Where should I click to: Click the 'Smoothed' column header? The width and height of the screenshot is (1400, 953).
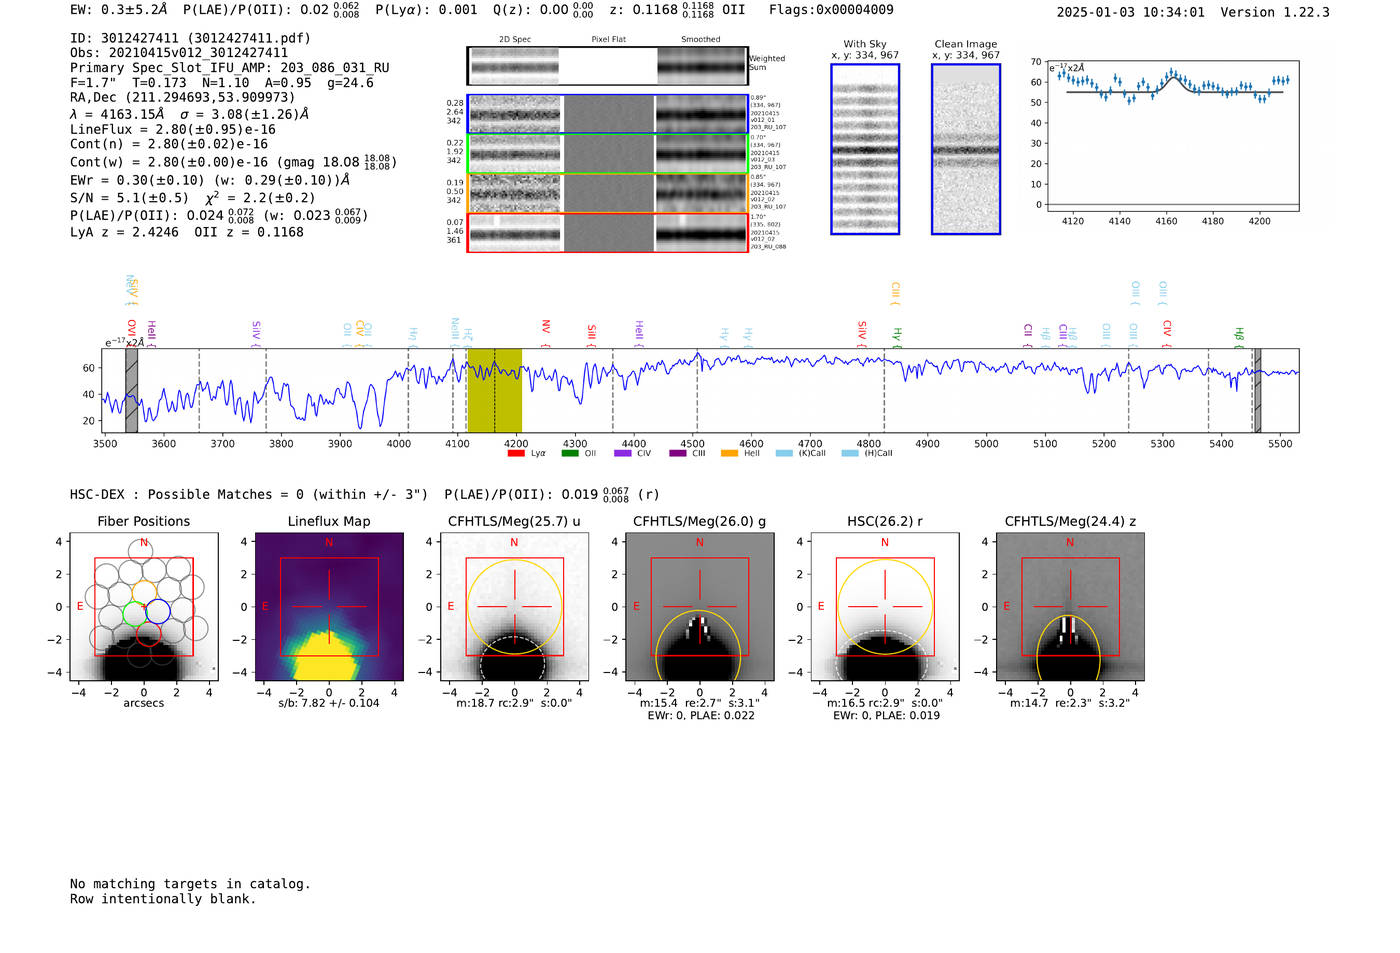[x=701, y=40]
